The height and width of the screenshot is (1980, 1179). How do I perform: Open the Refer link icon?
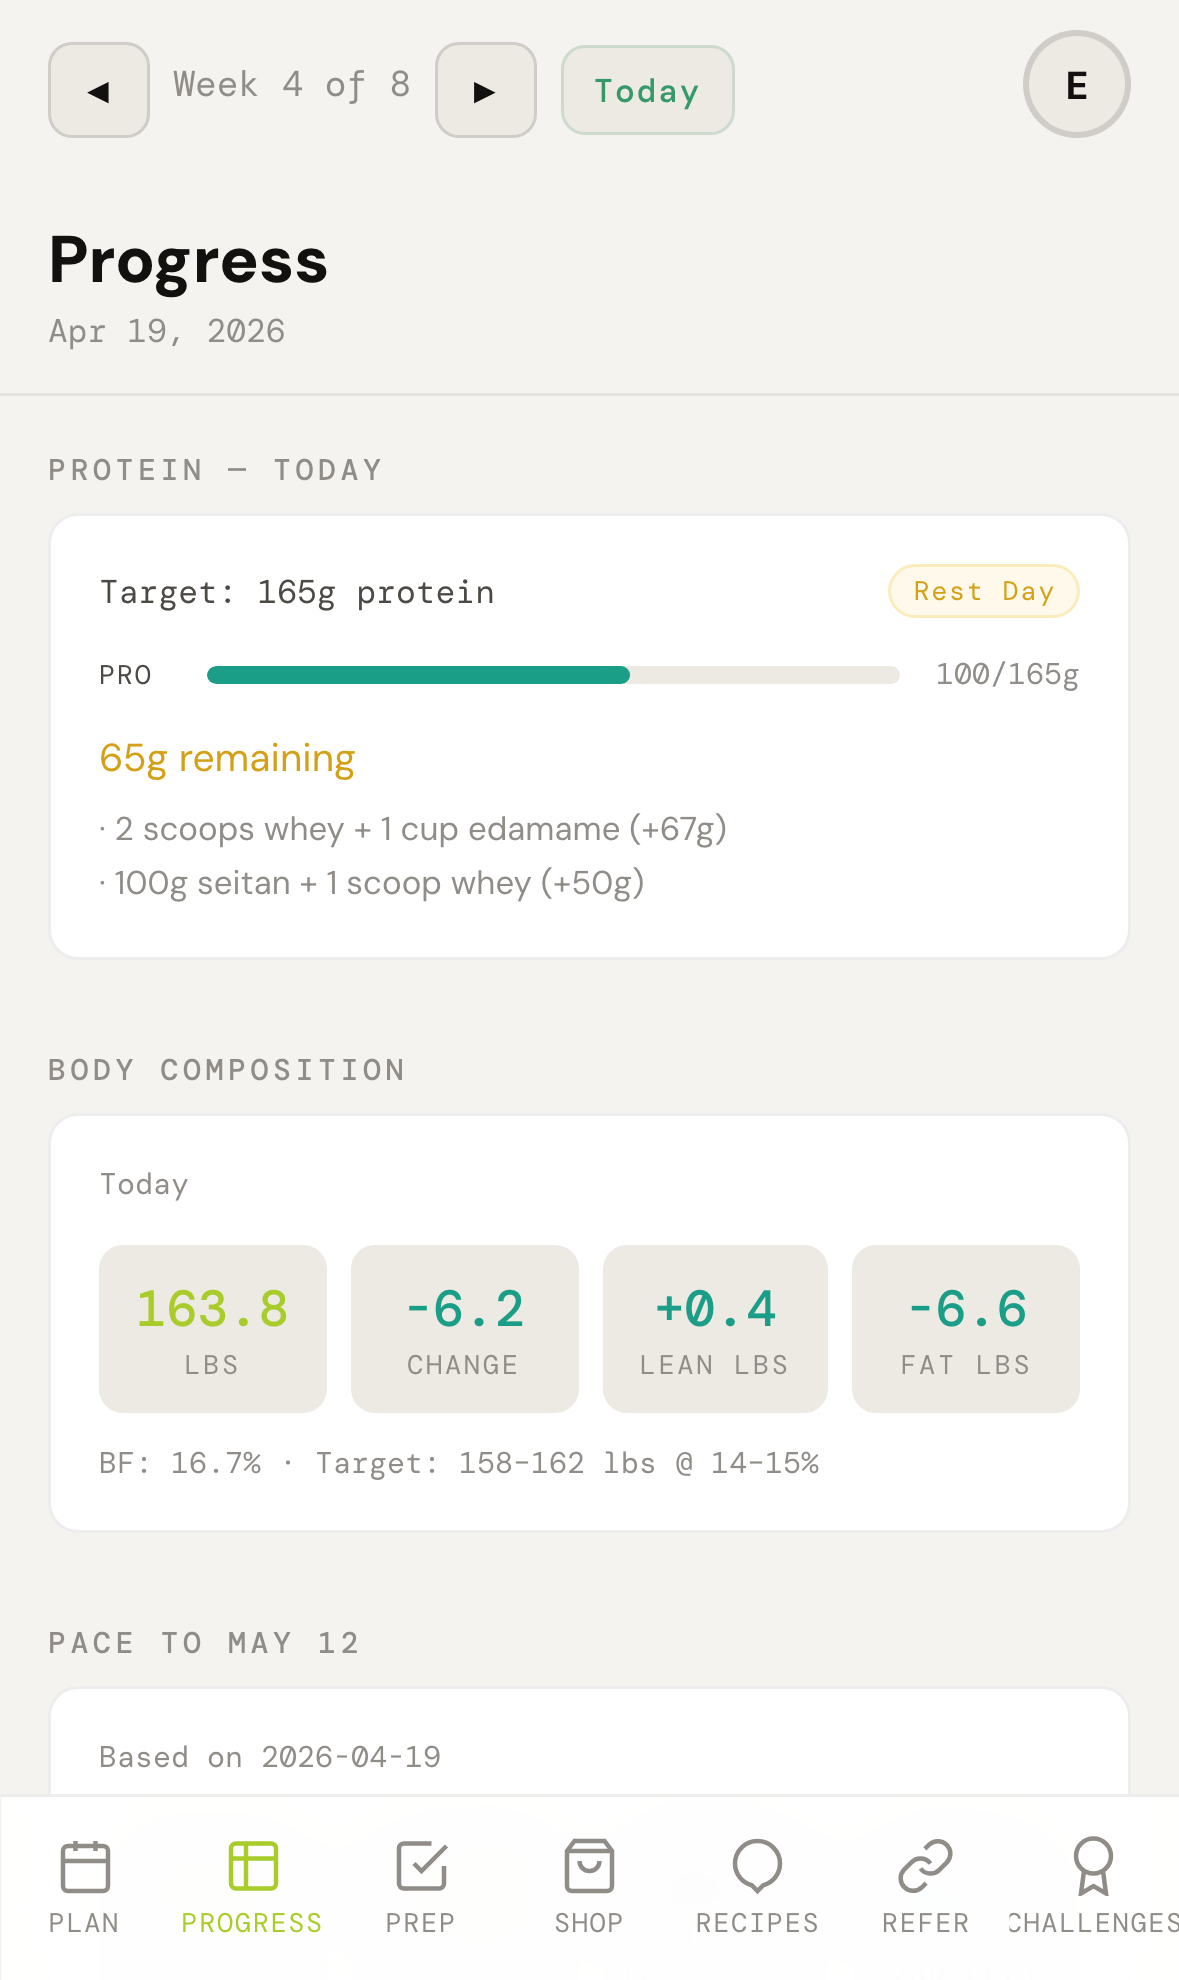pos(925,1866)
